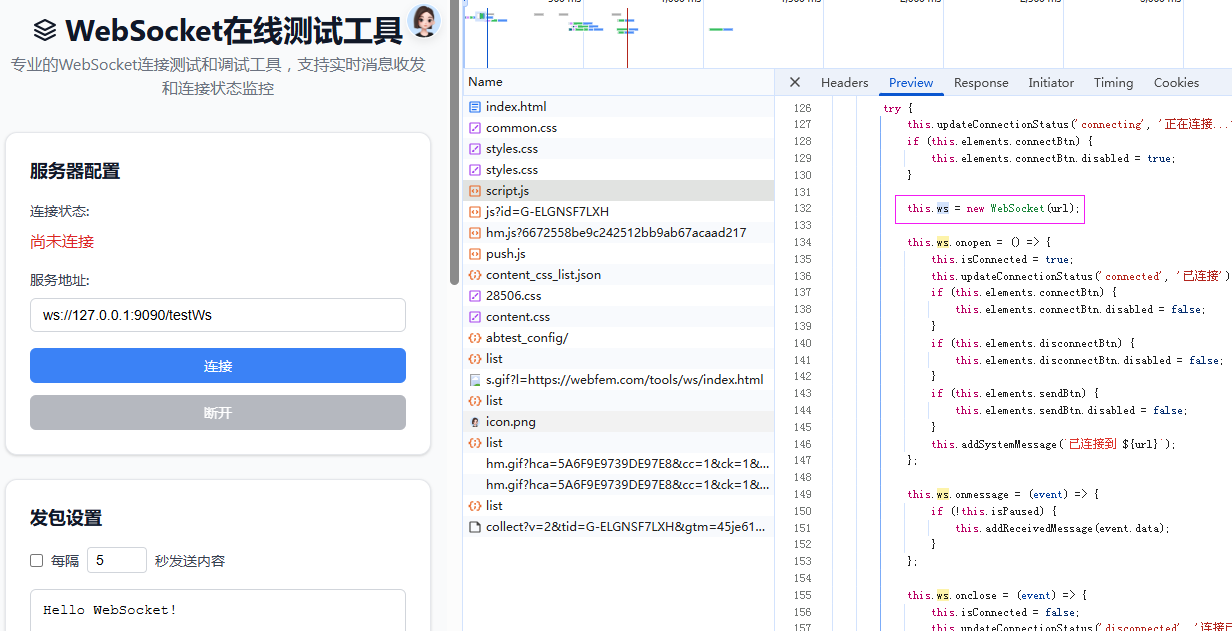Click the gray 断开 disconnect button
Image resolution: width=1232 pixels, height=631 pixels.
tap(218, 413)
